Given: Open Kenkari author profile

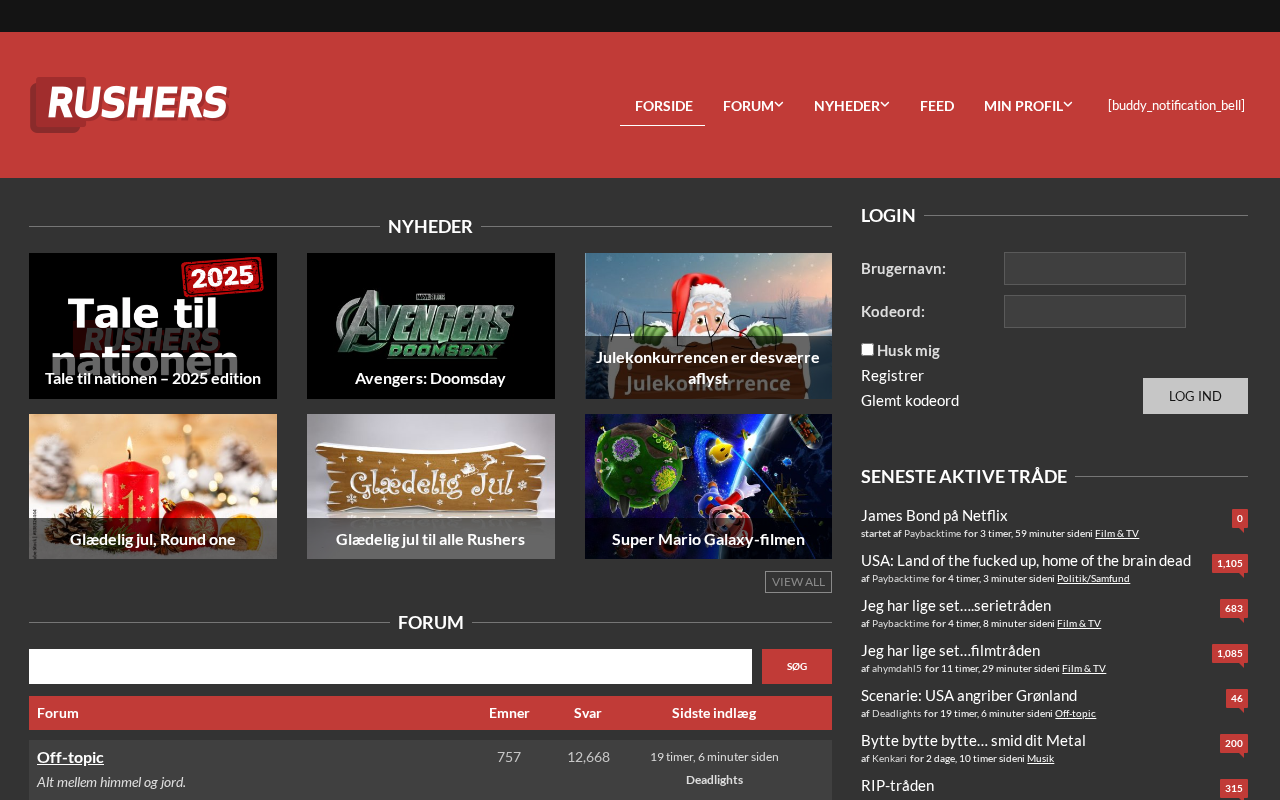Looking at the screenshot, I should point(889,758).
